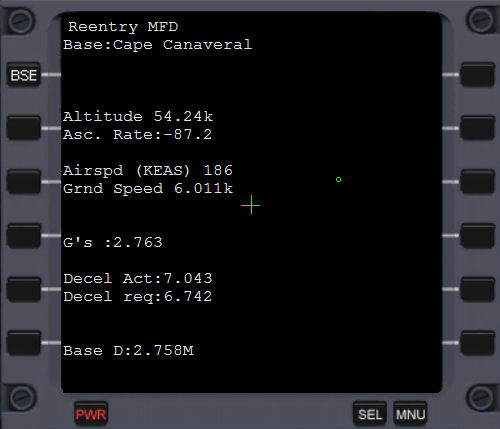Click the blank left button beside Altitude
500x429 pixels.
[24, 128]
